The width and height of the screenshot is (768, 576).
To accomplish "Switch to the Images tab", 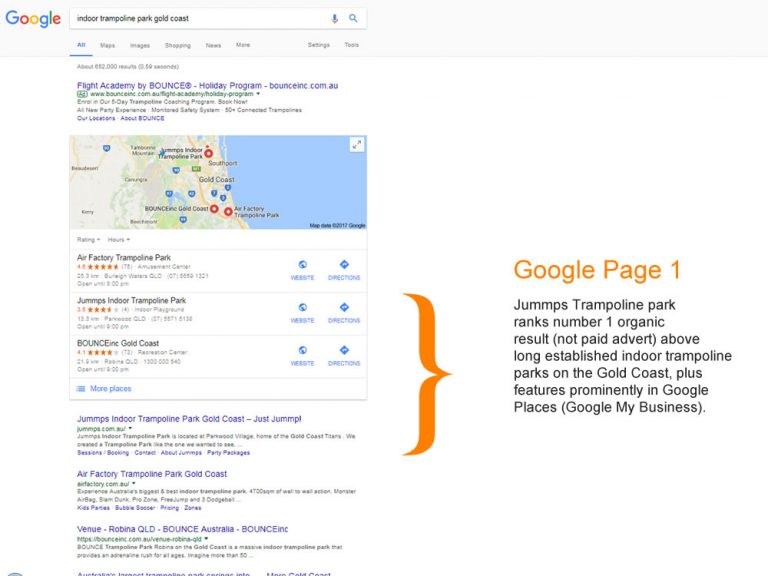I will click(140, 45).
